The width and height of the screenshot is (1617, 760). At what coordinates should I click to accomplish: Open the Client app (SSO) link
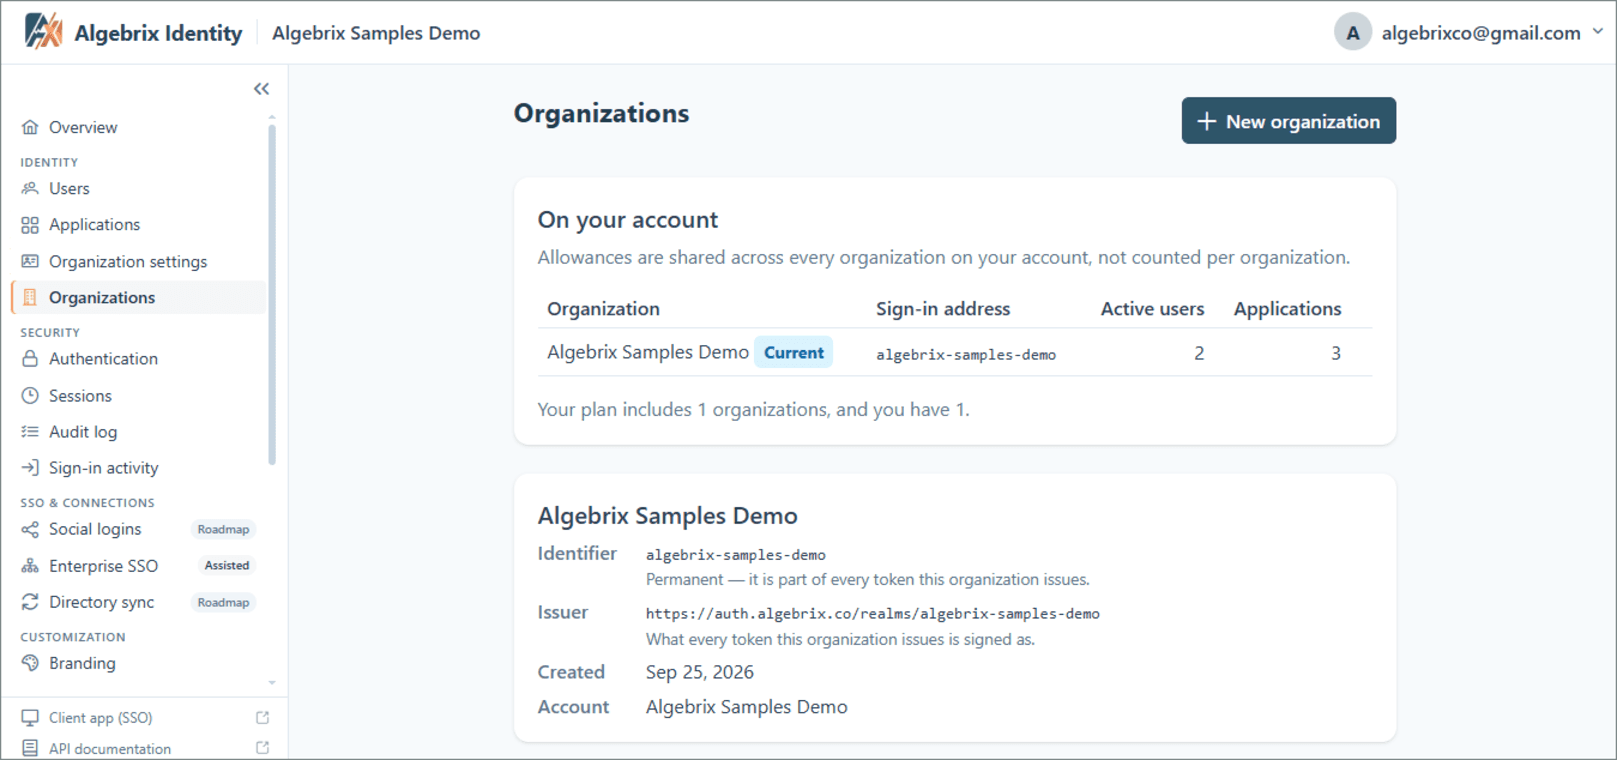click(x=101, y=718)
